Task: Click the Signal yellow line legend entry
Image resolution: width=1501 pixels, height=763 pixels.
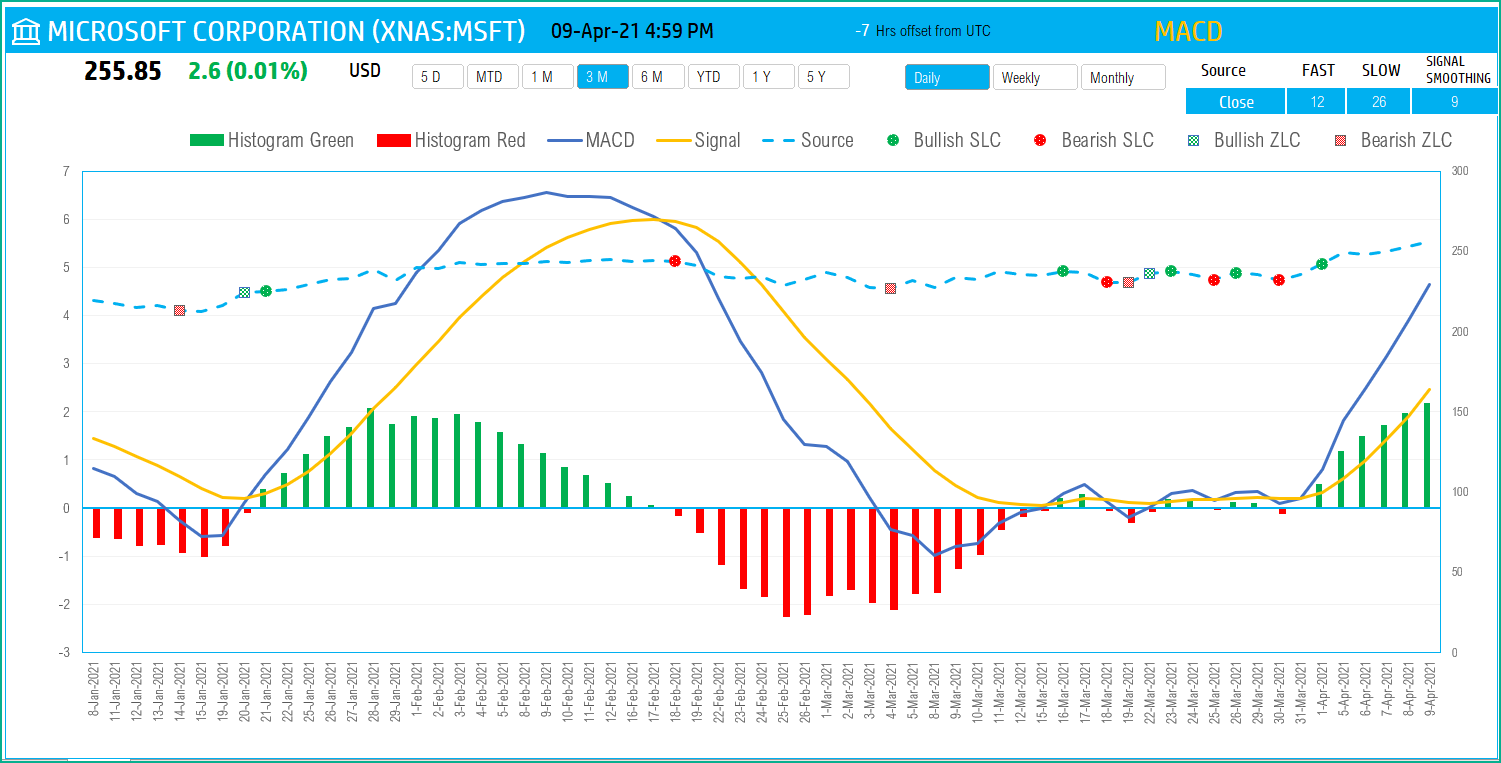Action: (x=698, y=140)
